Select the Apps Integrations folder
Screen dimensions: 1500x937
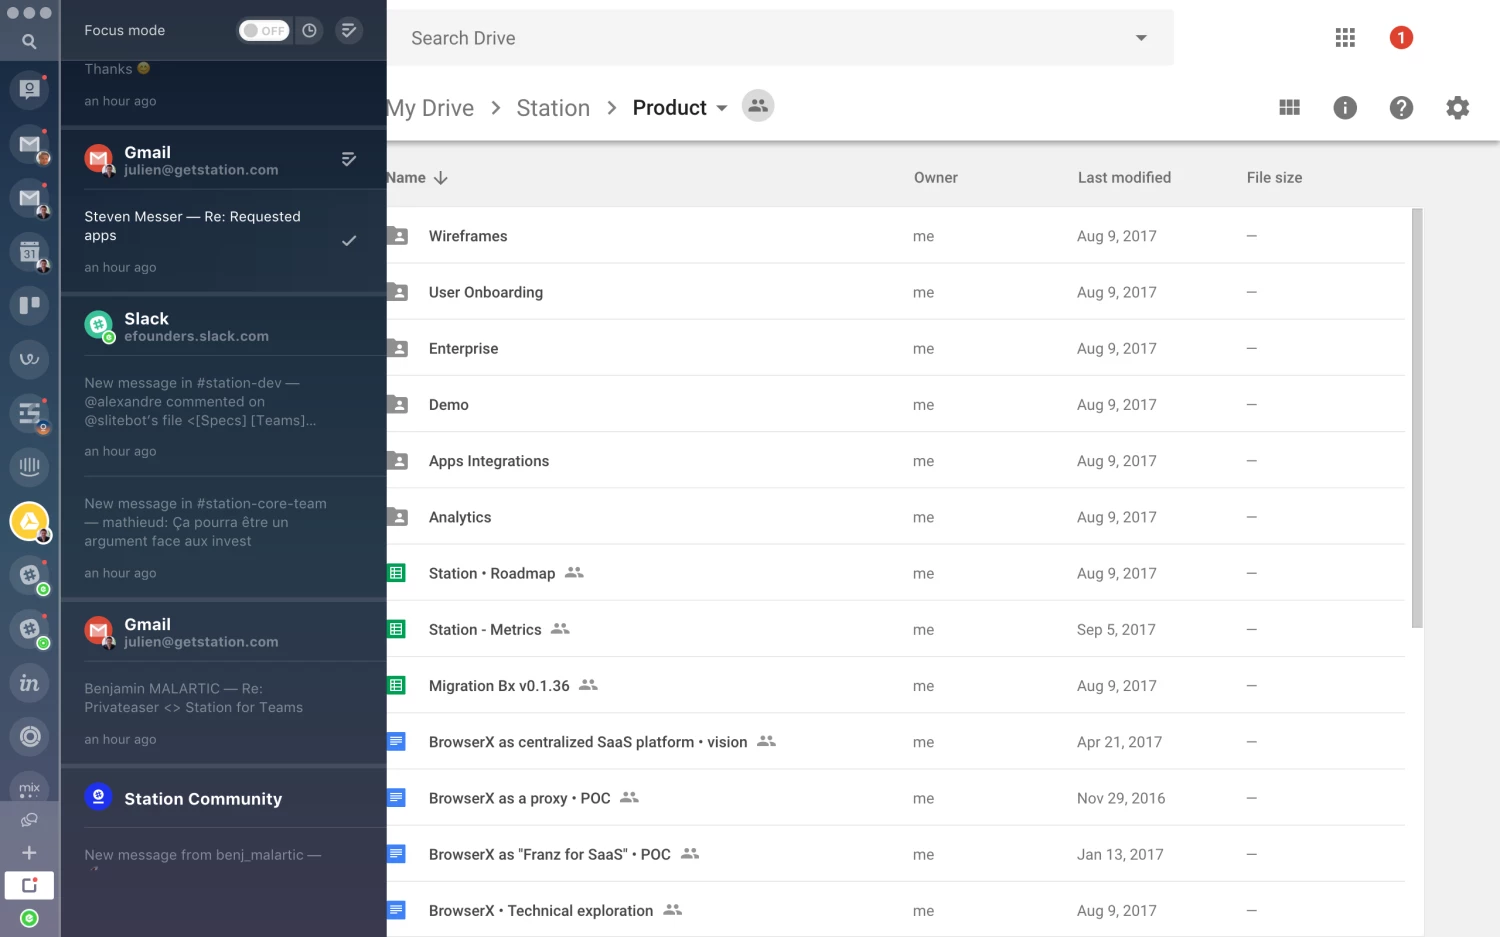click(x=896, y=461)
